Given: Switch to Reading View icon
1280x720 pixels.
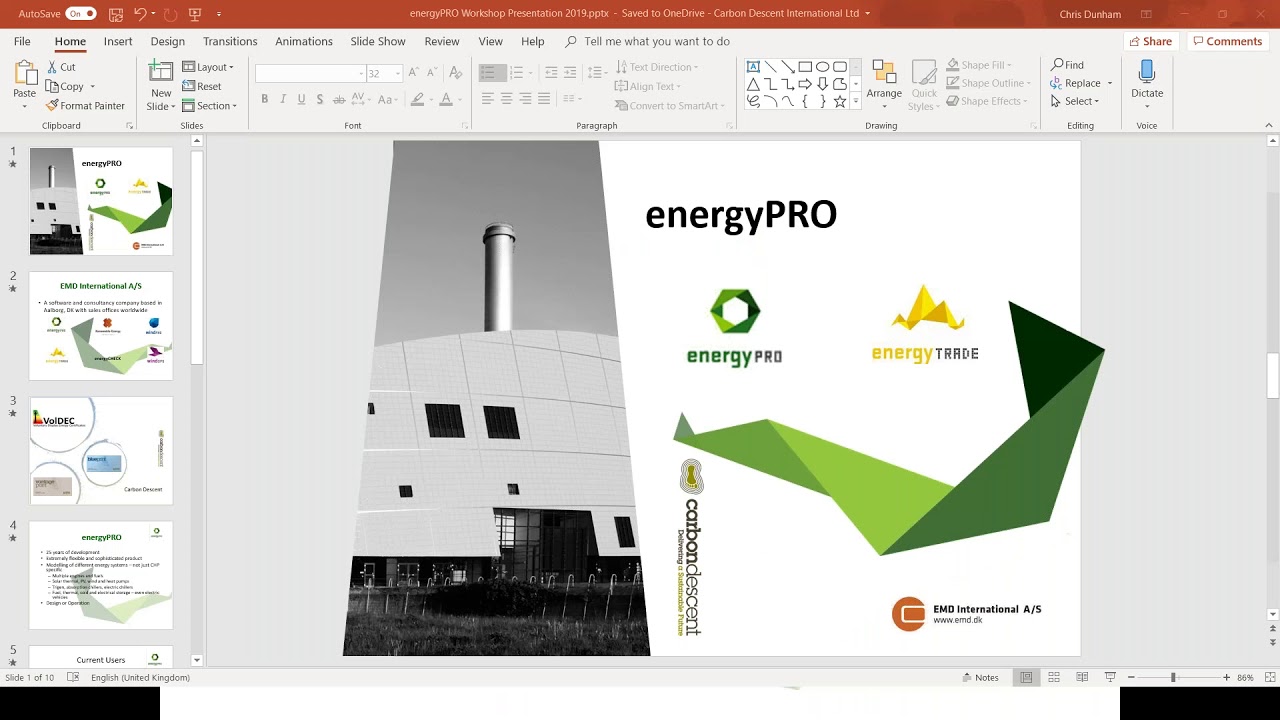Looking at the screenshot, I should (x=1082, y=677).
